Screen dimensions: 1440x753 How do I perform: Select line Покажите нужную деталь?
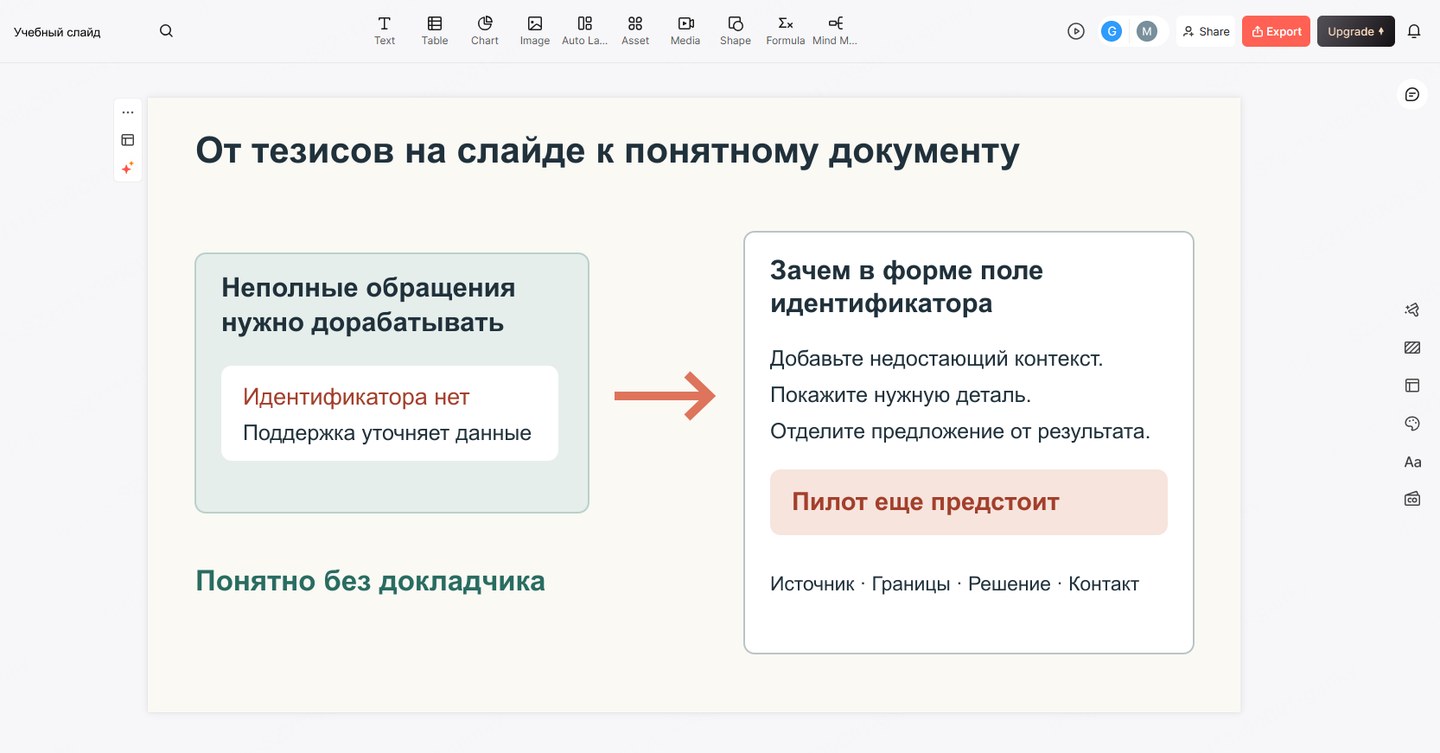900,395
